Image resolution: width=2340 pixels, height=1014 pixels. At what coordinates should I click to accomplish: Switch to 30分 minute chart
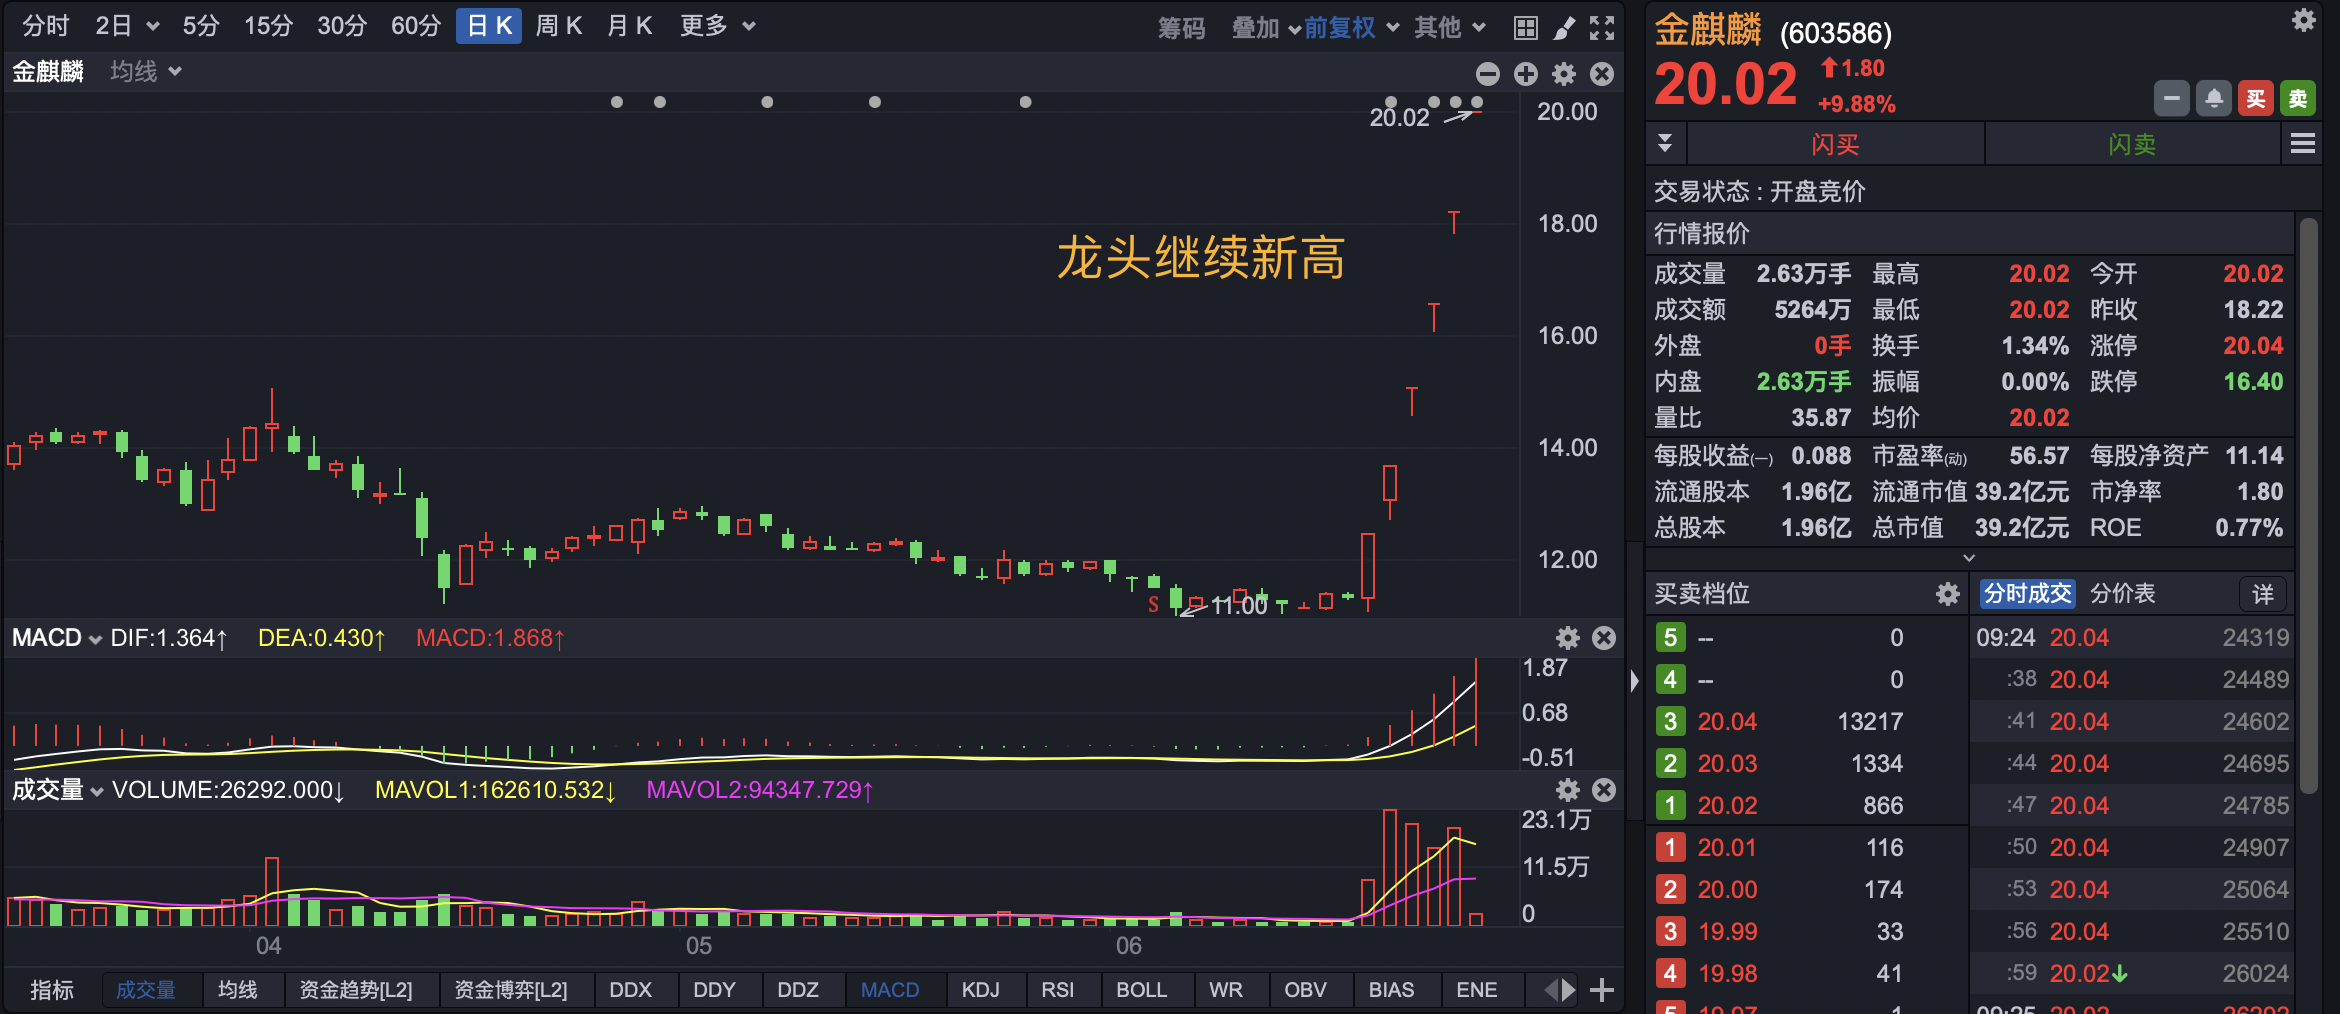342,26
